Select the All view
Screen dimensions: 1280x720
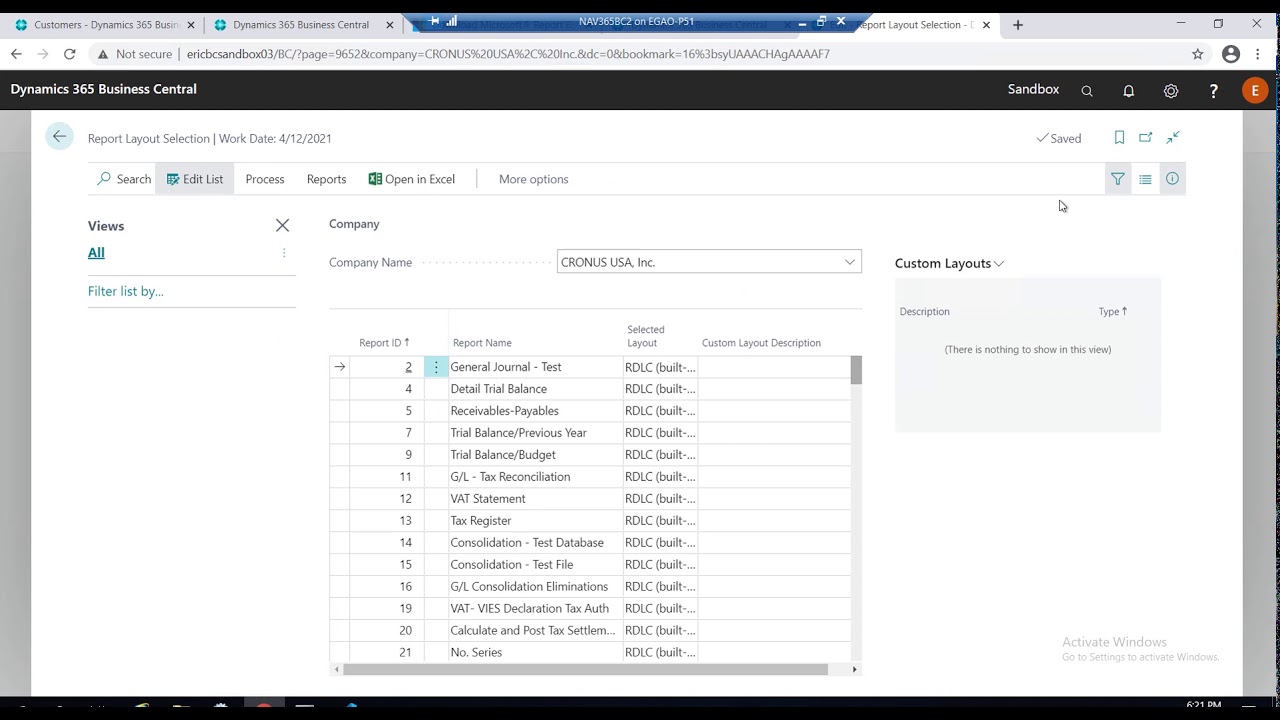[x=96, y=253]
